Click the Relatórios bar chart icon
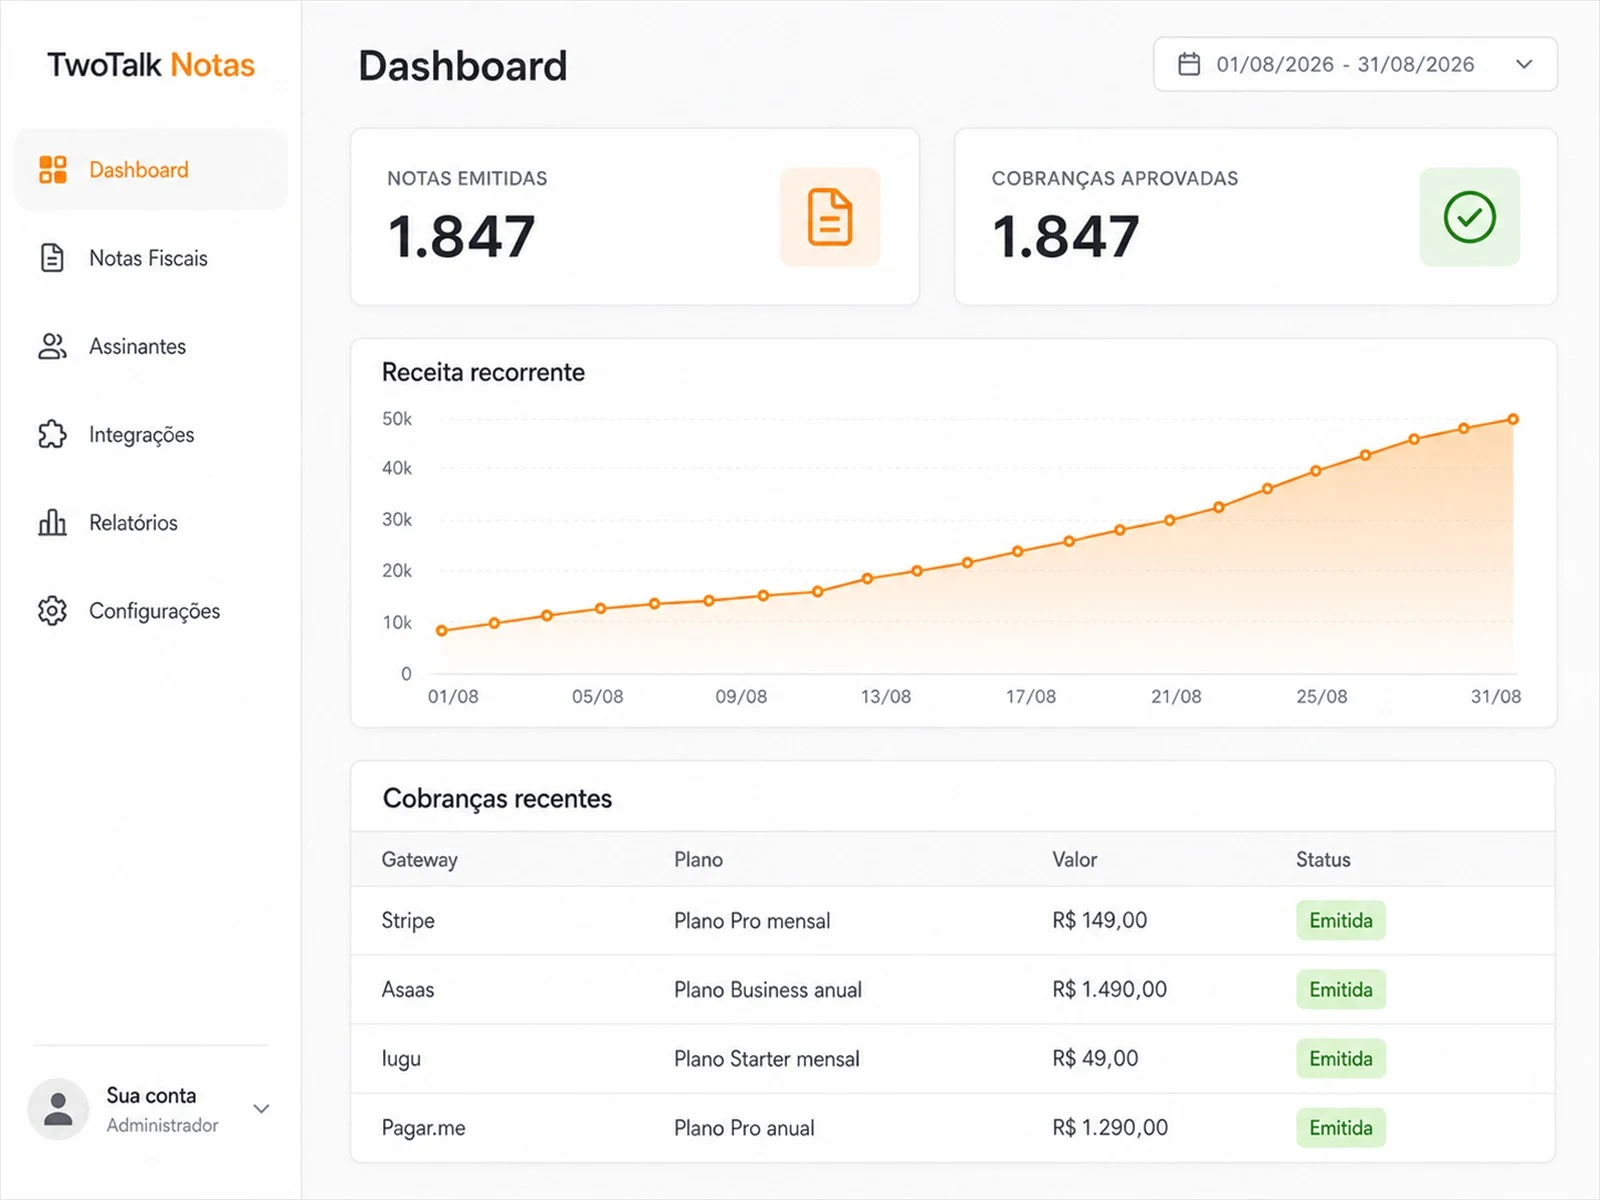The width and height of the screenshot is (1600, 1200). pyautogui.click(x=52, y=522)
